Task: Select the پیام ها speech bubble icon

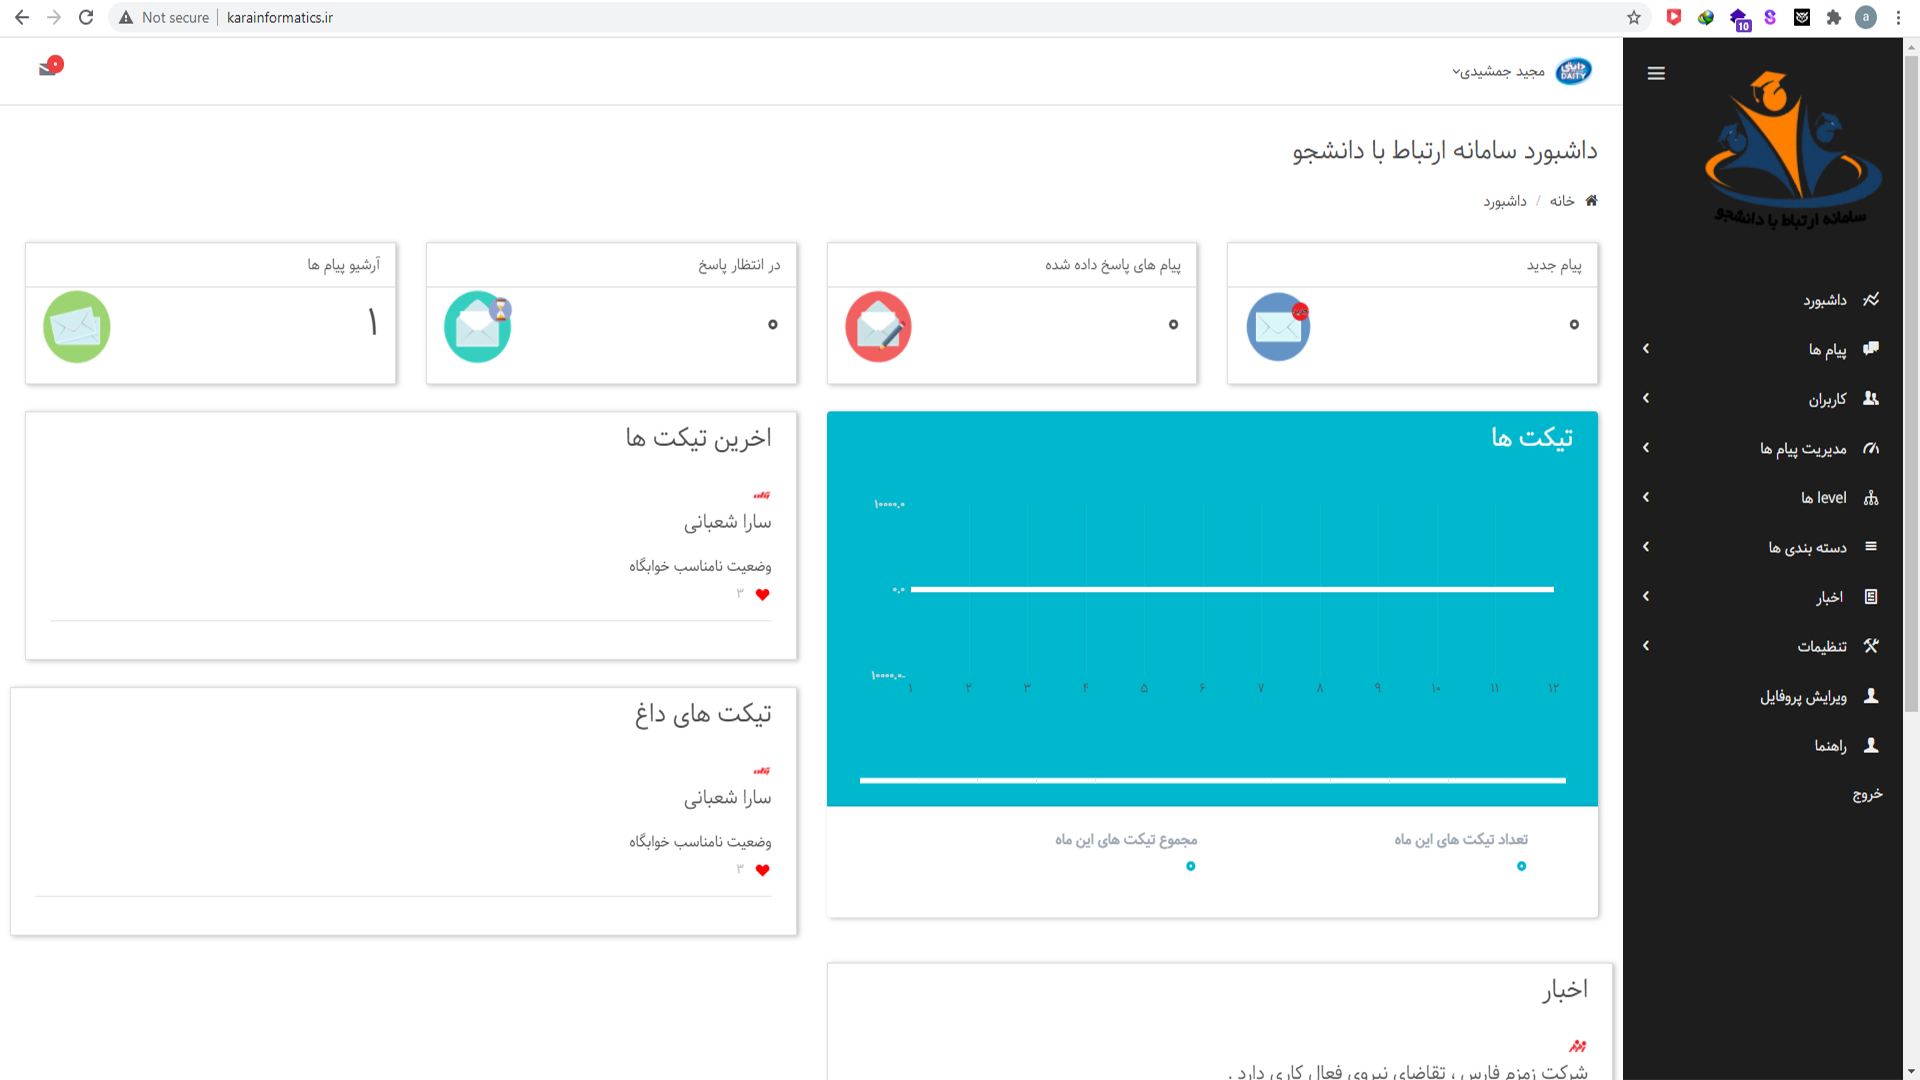Action: point(1872,348)
